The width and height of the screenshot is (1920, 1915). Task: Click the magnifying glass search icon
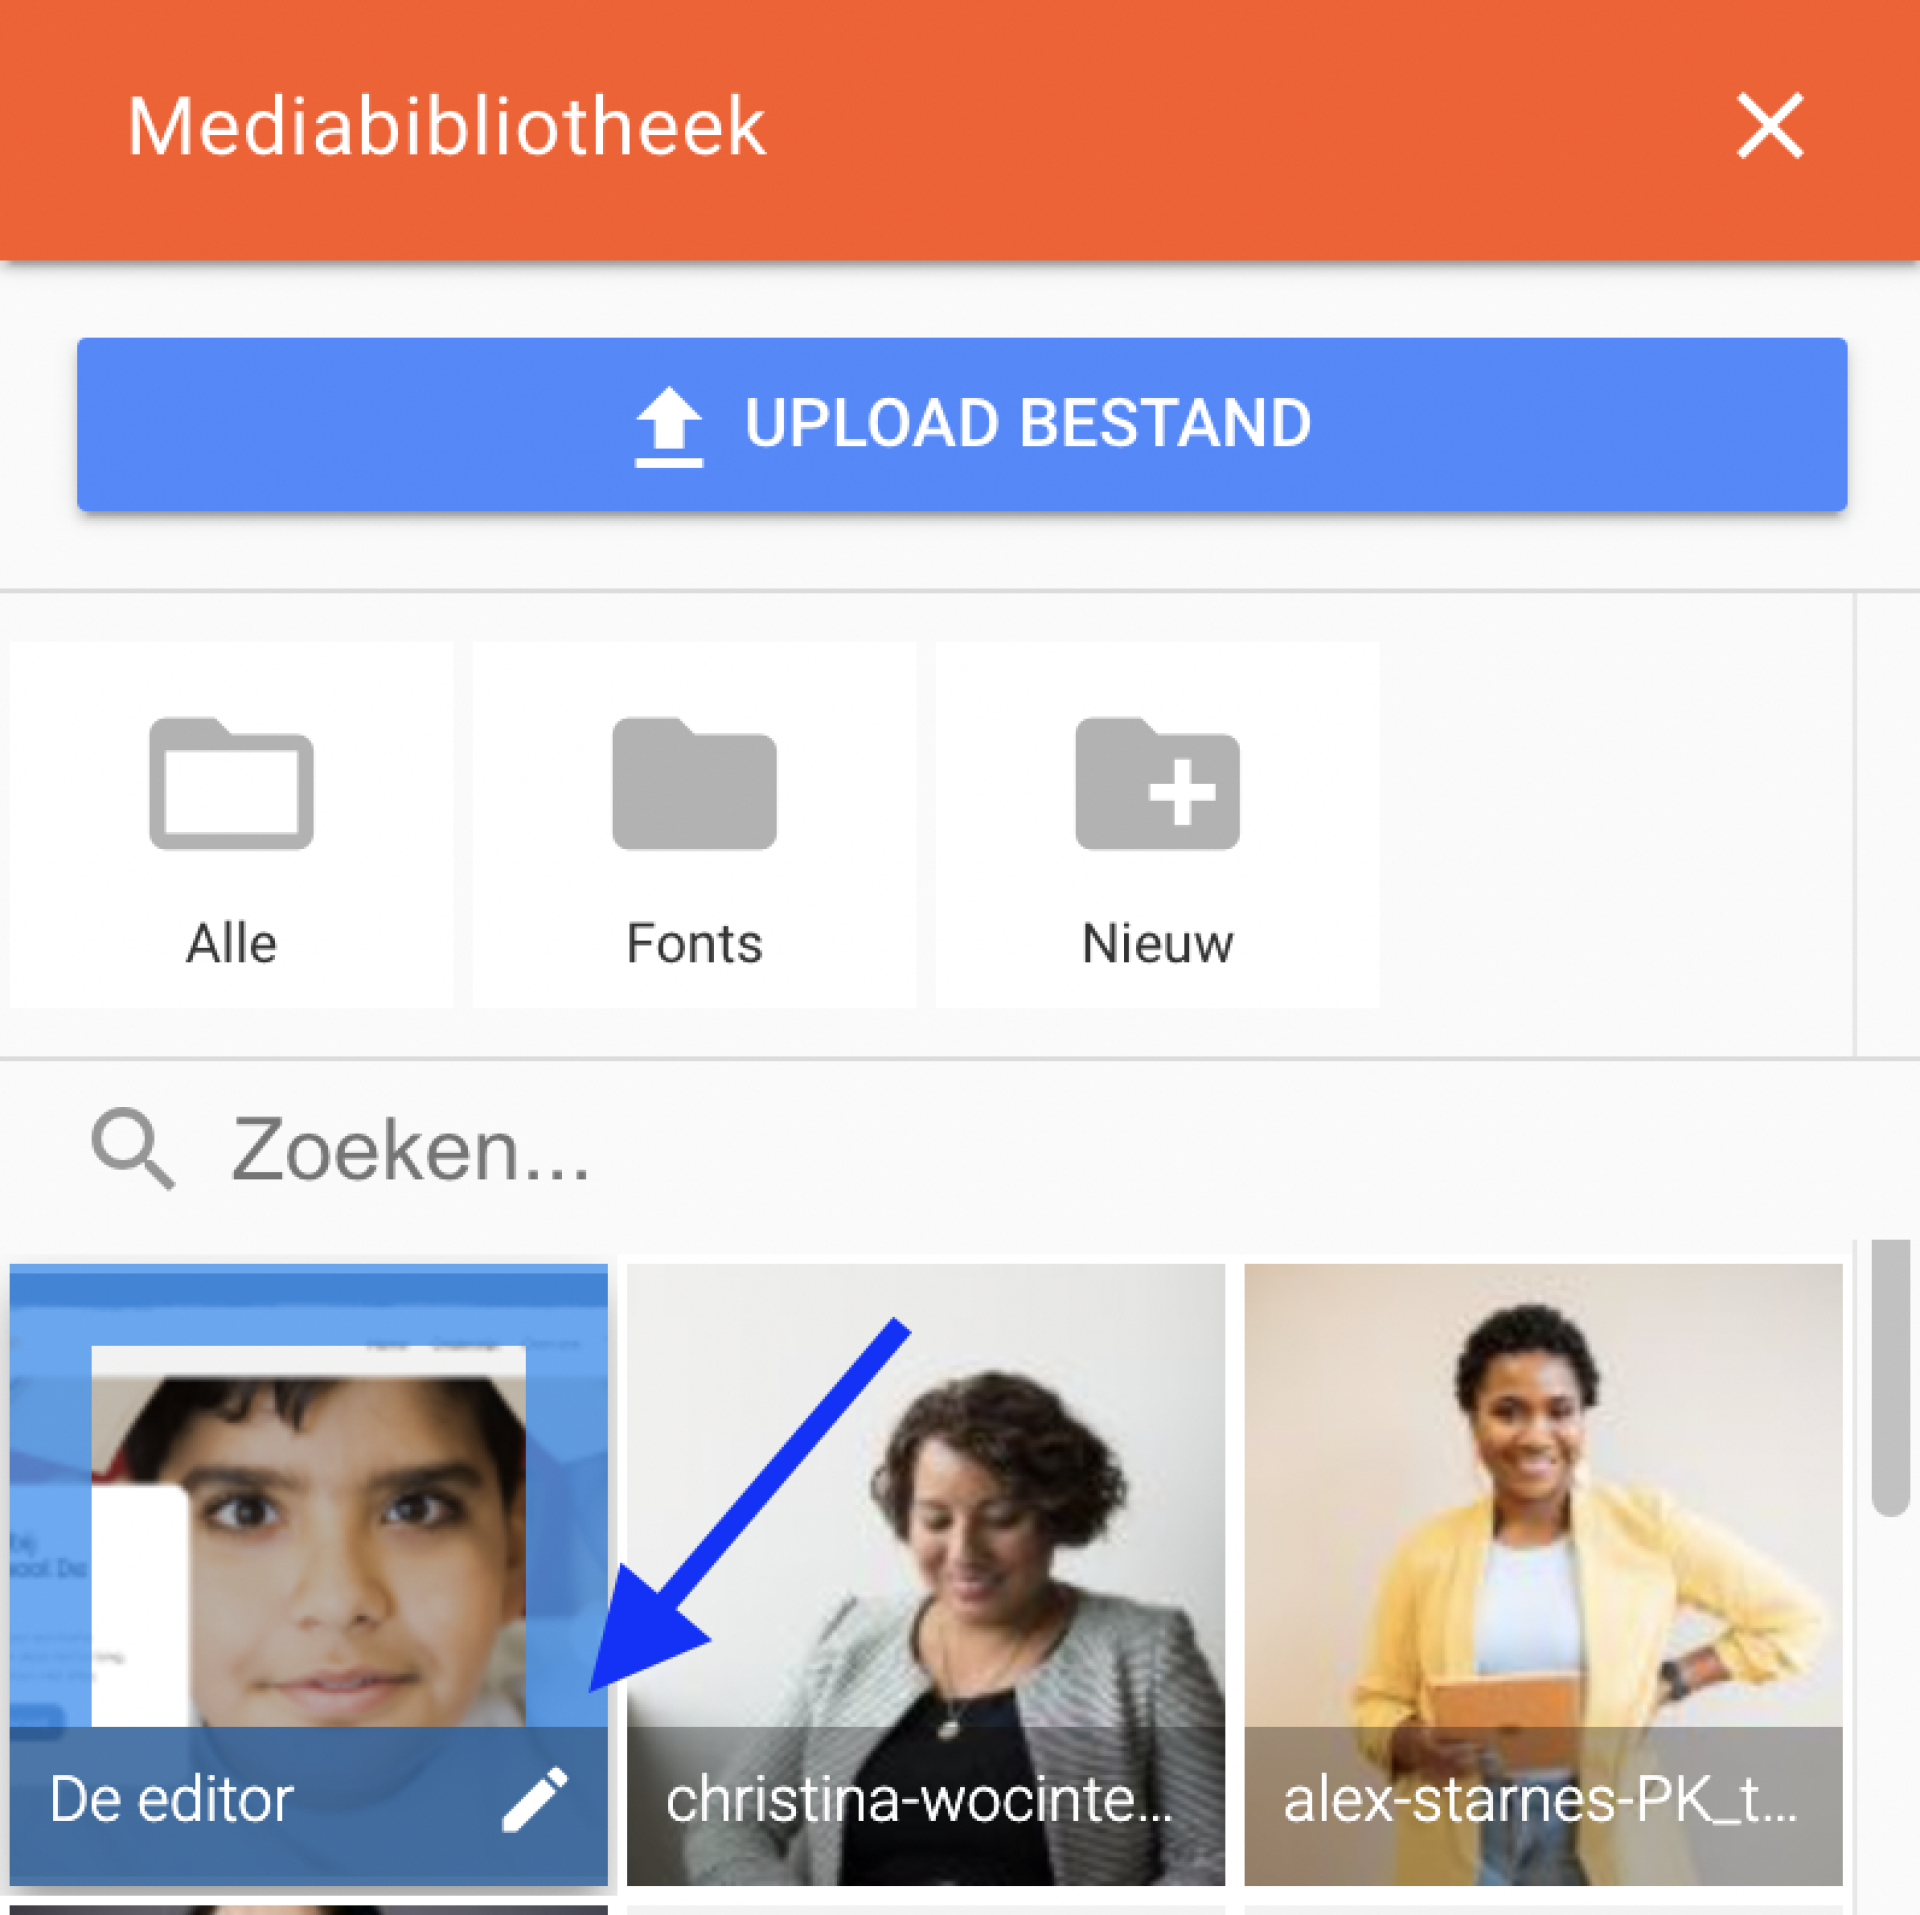pos(133,1148)
